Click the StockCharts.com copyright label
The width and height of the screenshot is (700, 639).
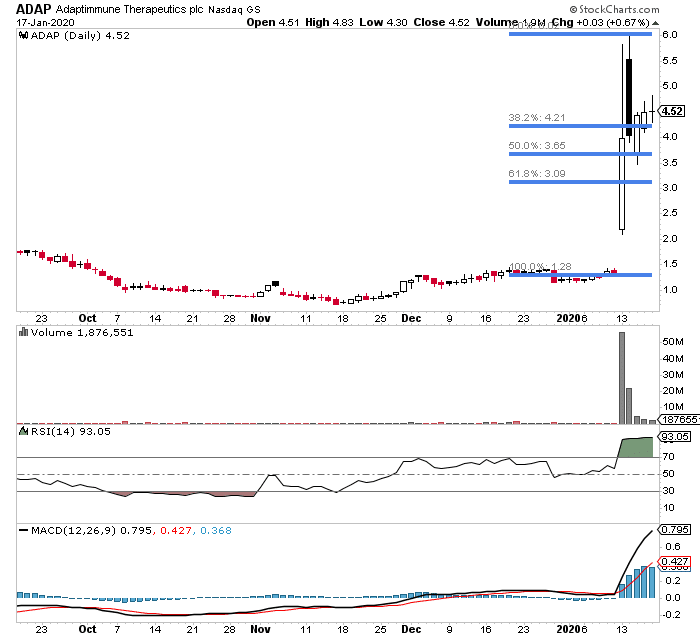(x=614, y=9)
